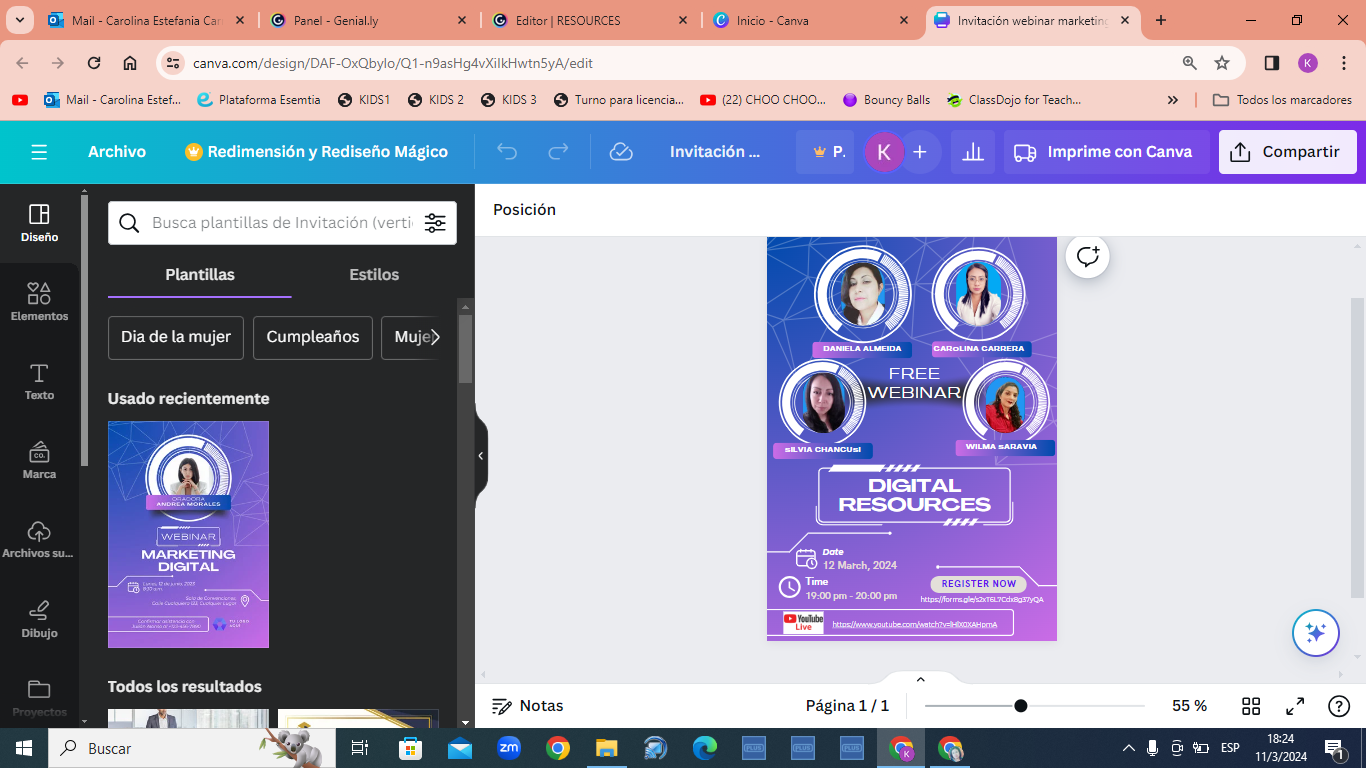This screenshot has width=1366, height=768.
Task: Open search filters with the sliders icon
Action: pyautogui.click(x=435, y=223)
